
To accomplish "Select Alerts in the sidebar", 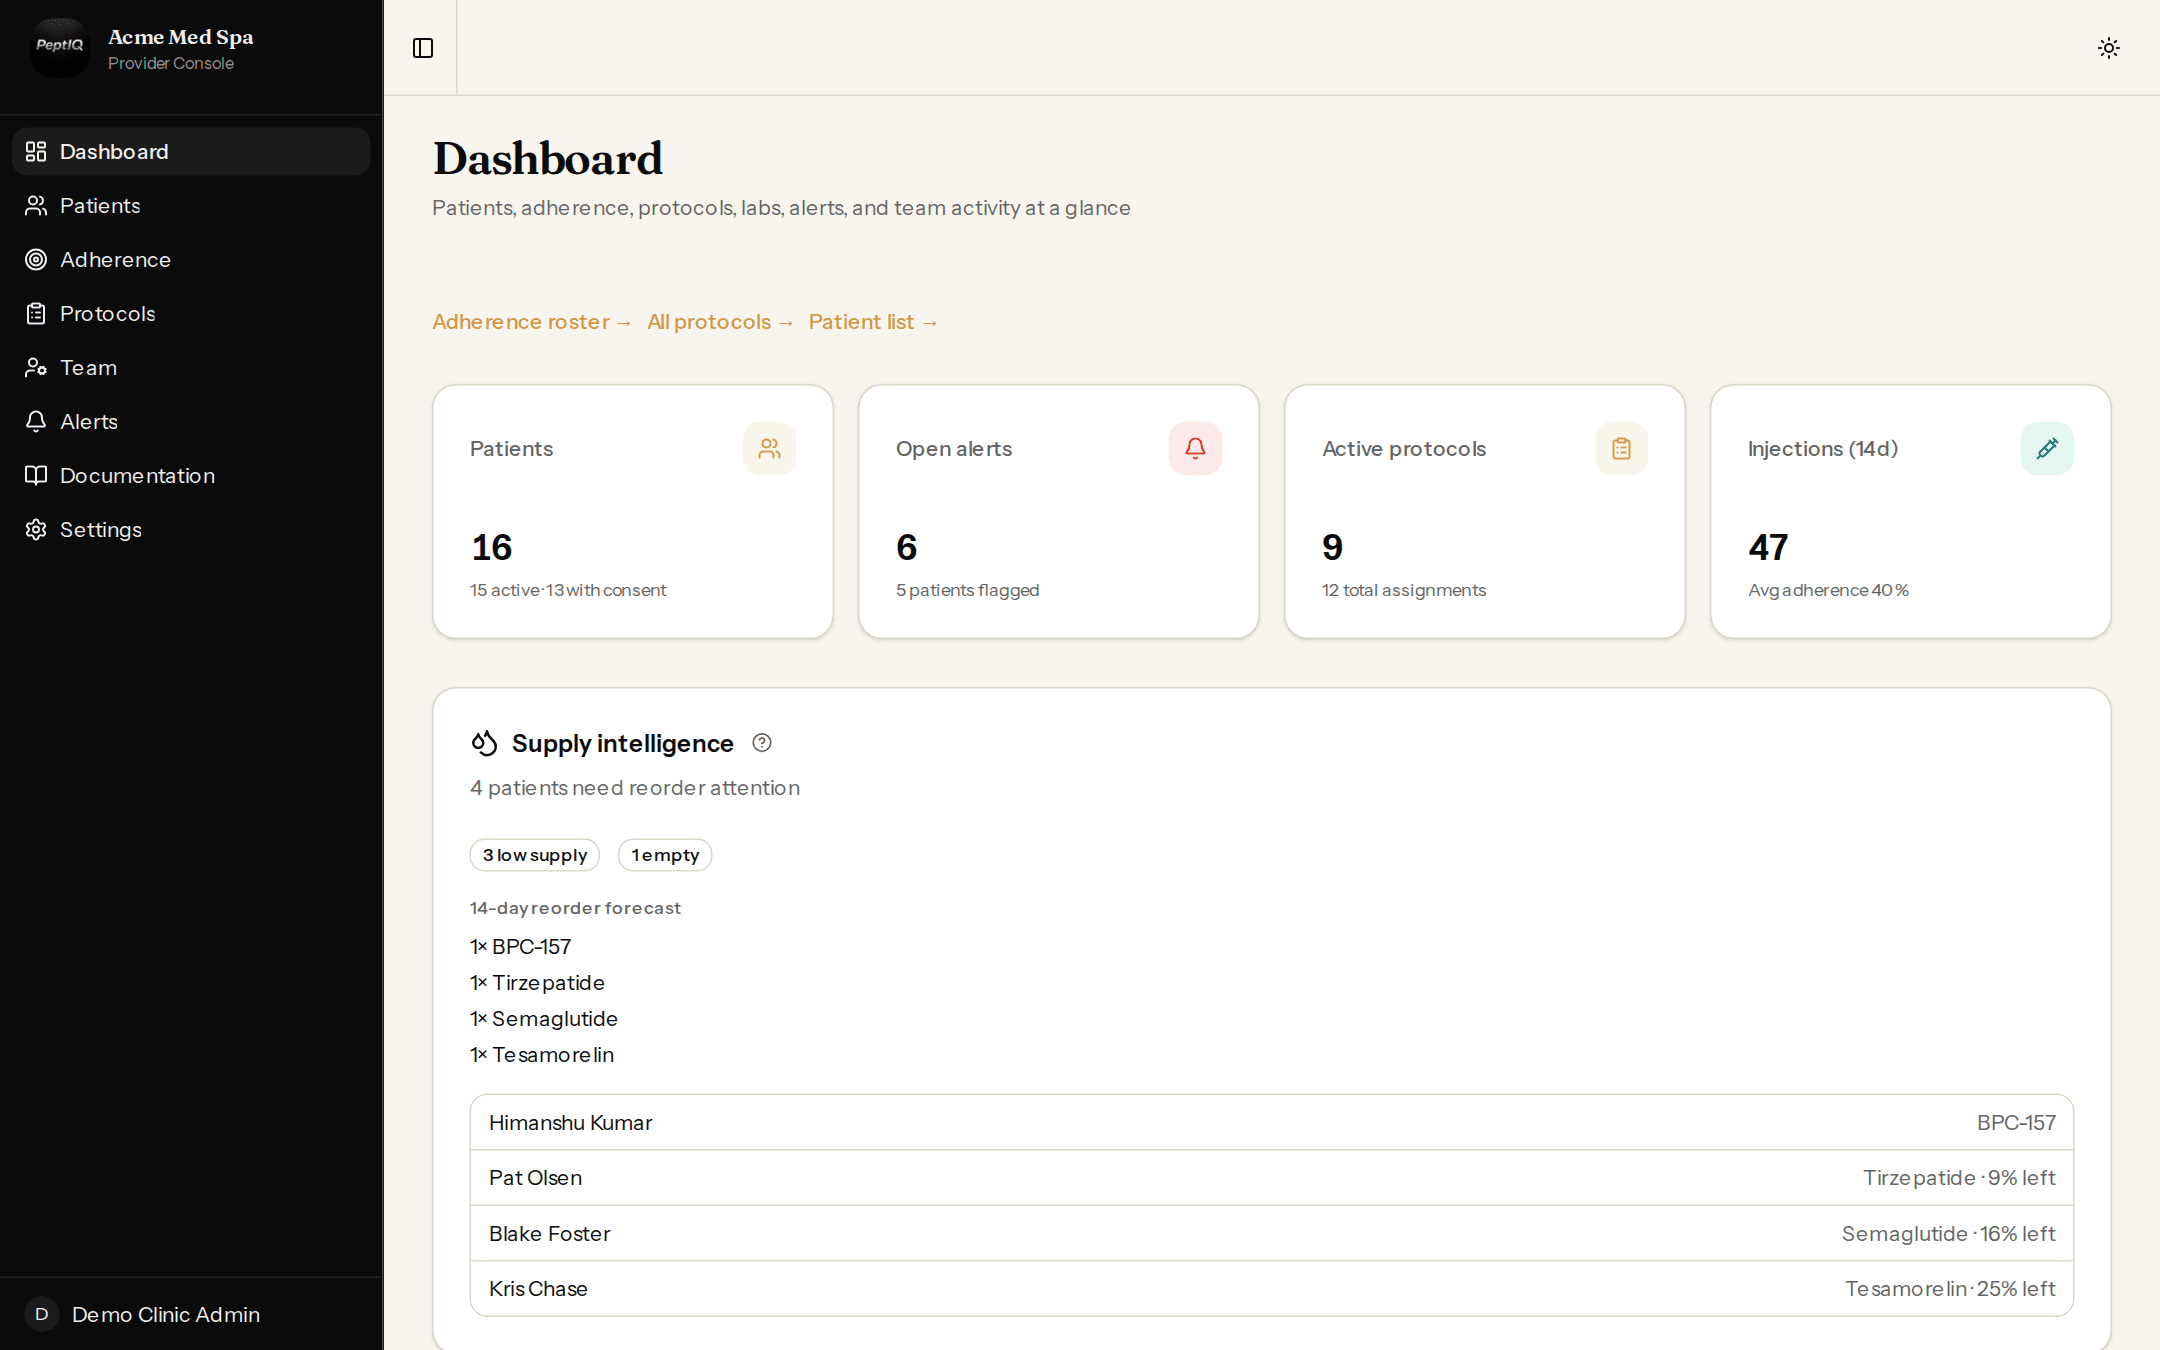I will pos(191,421).
